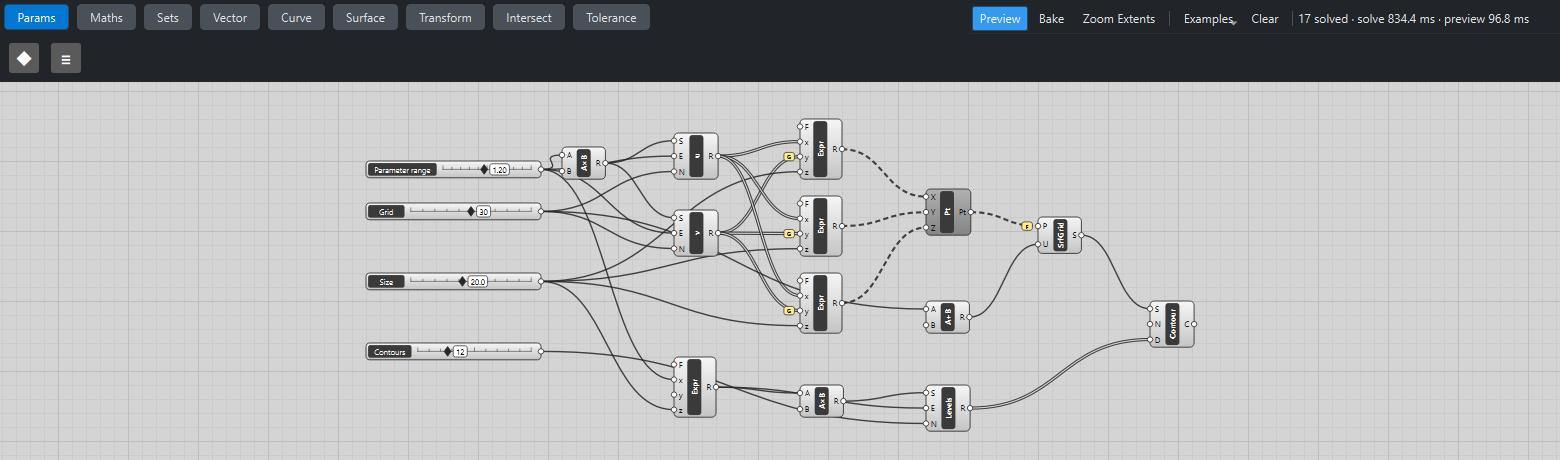Select the A×B multiplication component fed by Parameter range

click(x=584, y=163)
